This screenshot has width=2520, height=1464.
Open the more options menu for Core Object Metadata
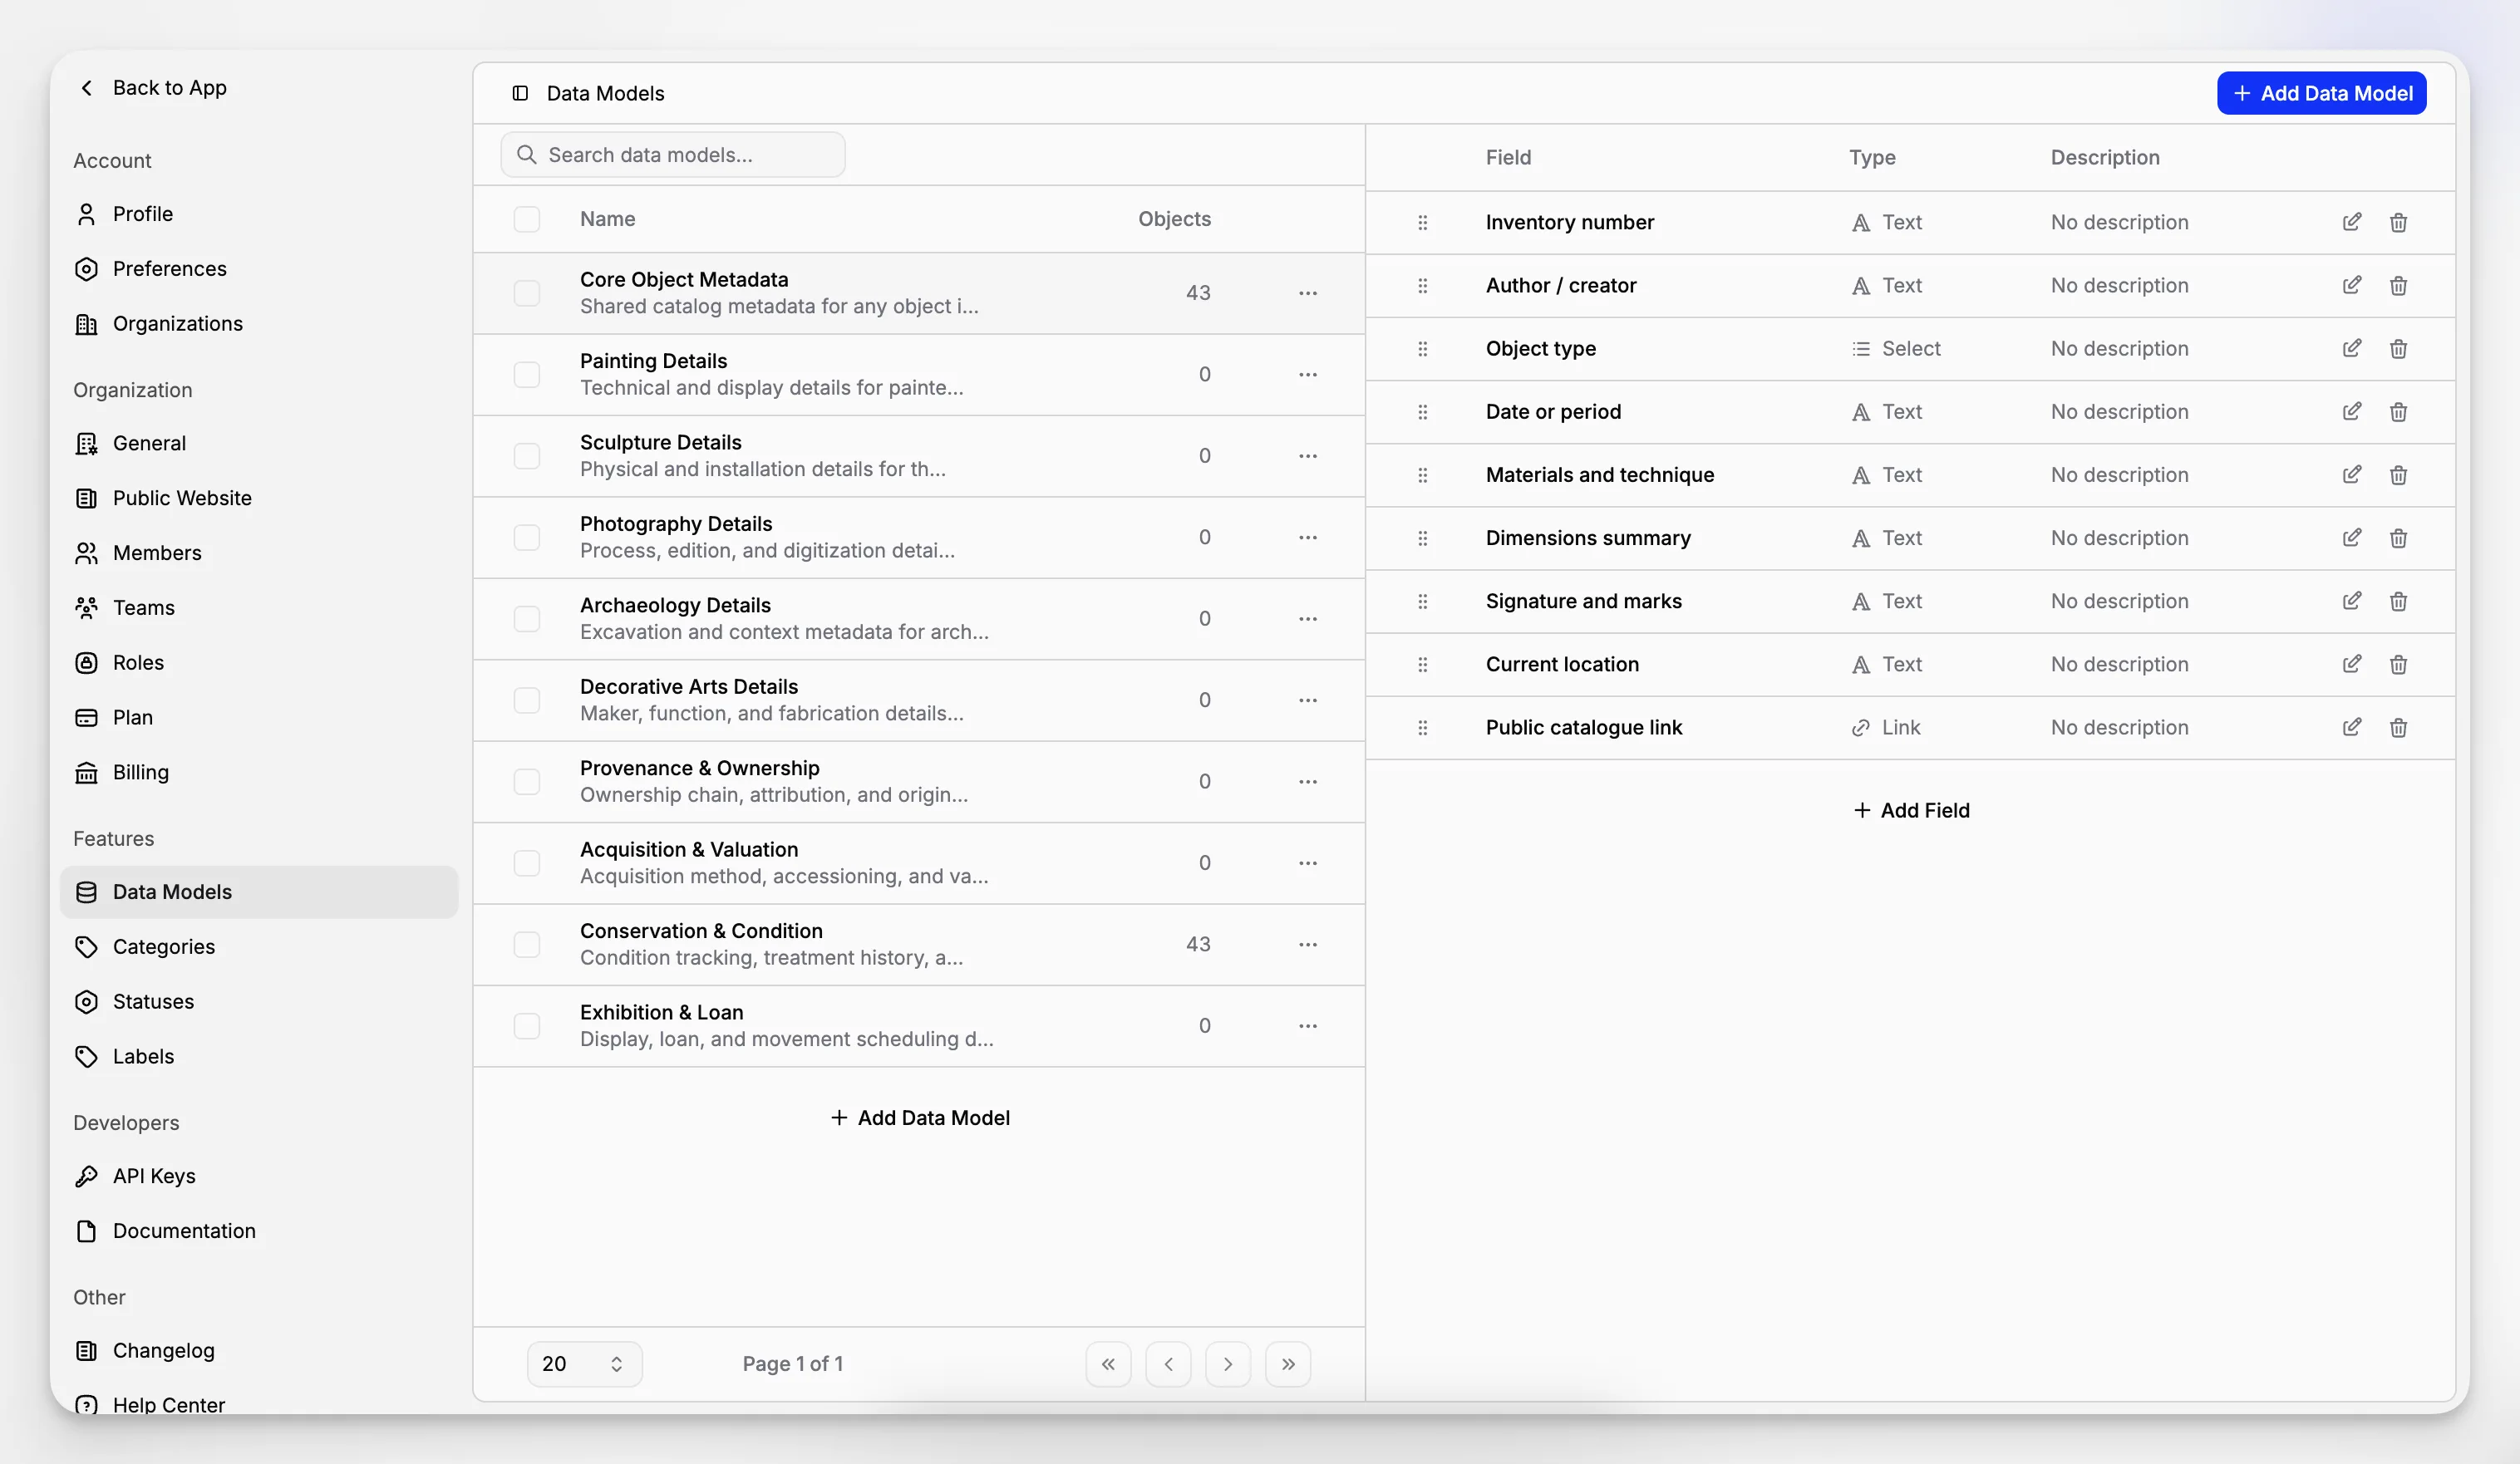(1308, 293)
